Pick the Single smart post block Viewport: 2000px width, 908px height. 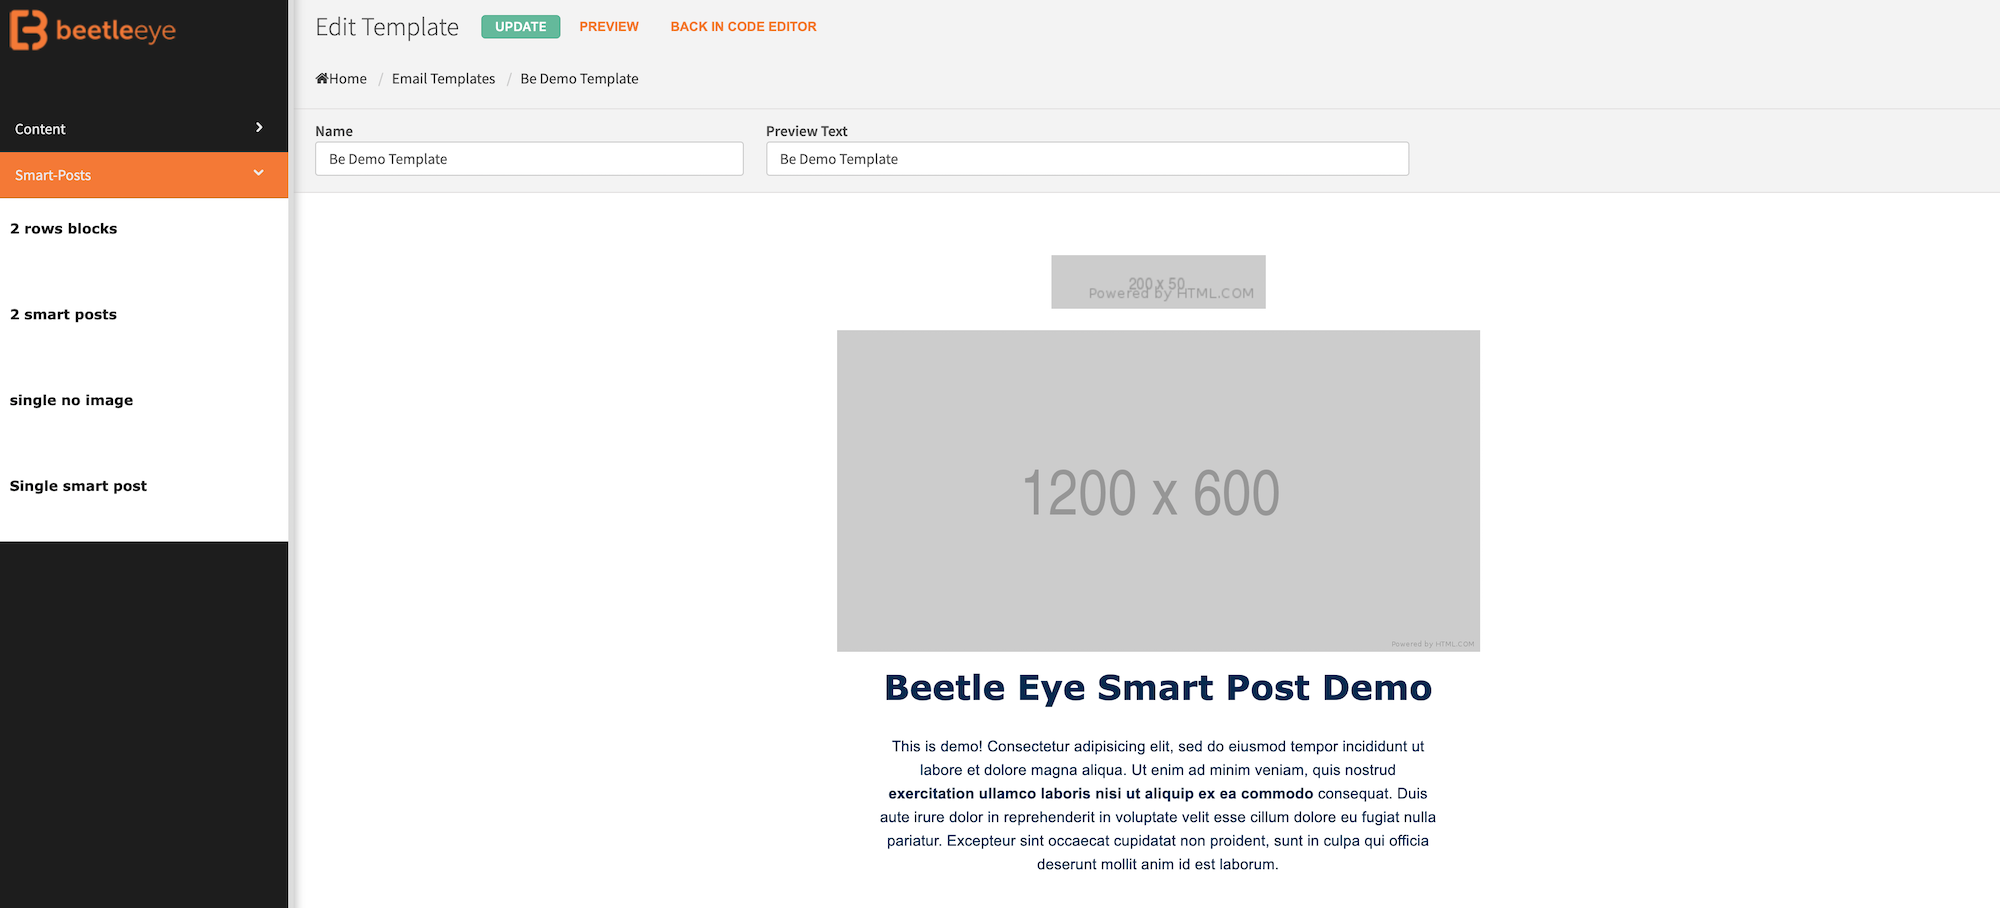[79, 487]
